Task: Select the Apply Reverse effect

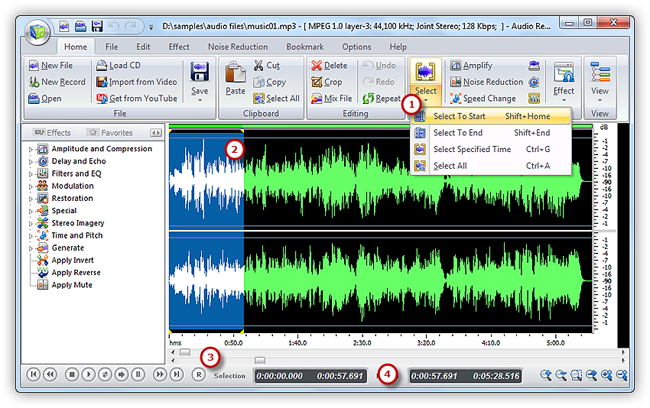Action: tap(68, 273)
